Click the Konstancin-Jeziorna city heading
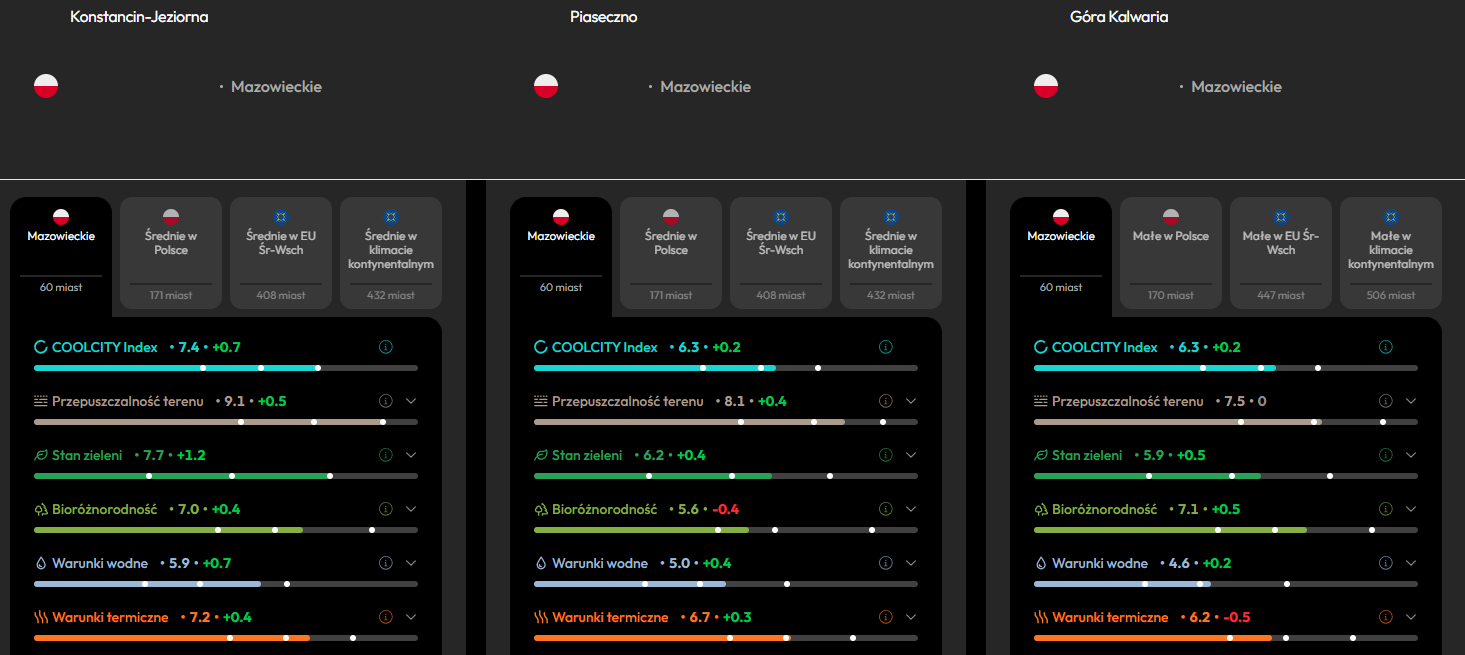1465x655 pixels. [x=139, y=17]
